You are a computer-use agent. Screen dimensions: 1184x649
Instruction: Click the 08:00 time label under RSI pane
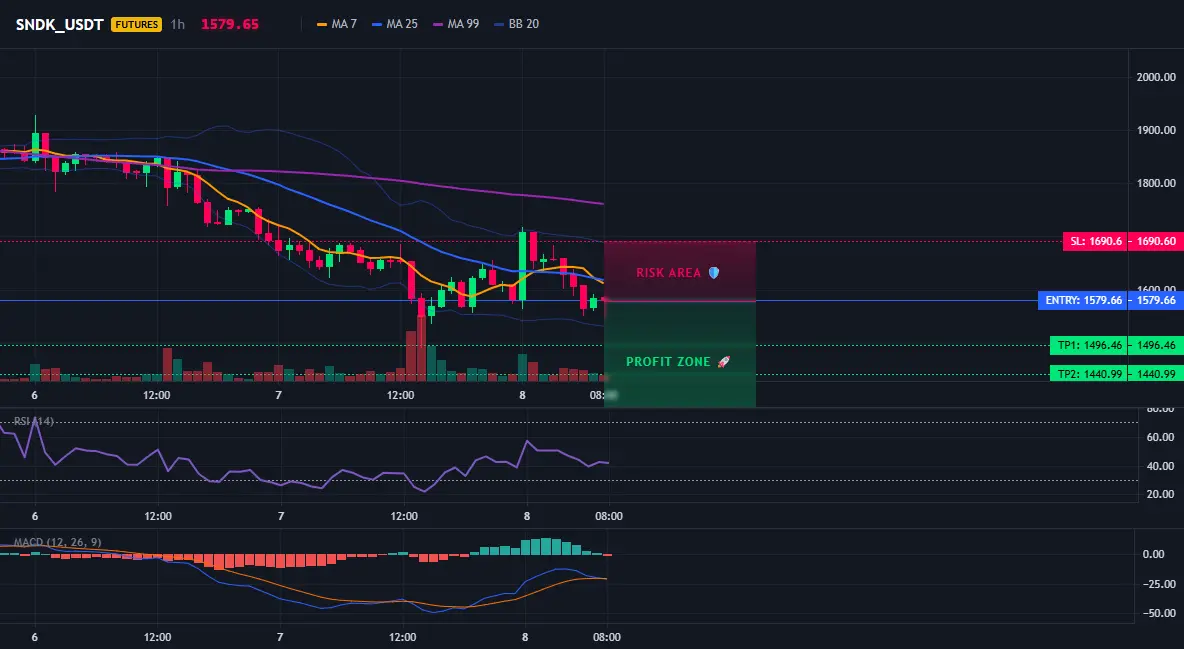609,517
